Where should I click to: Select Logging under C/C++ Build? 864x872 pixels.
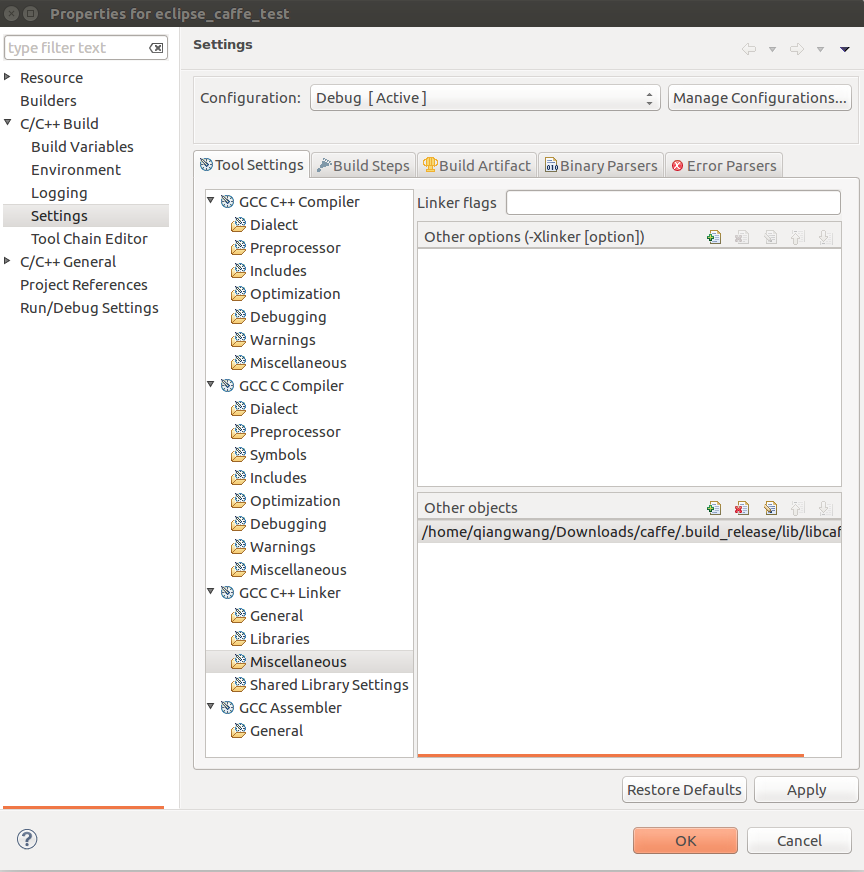click(x=59, y=193)
